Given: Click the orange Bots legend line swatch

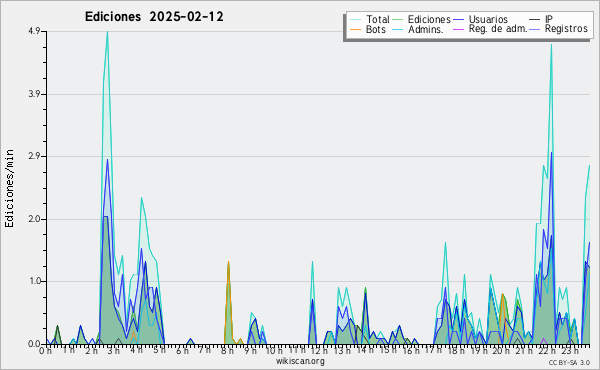Looking at the screenshot, I should [x=355, y=29].
